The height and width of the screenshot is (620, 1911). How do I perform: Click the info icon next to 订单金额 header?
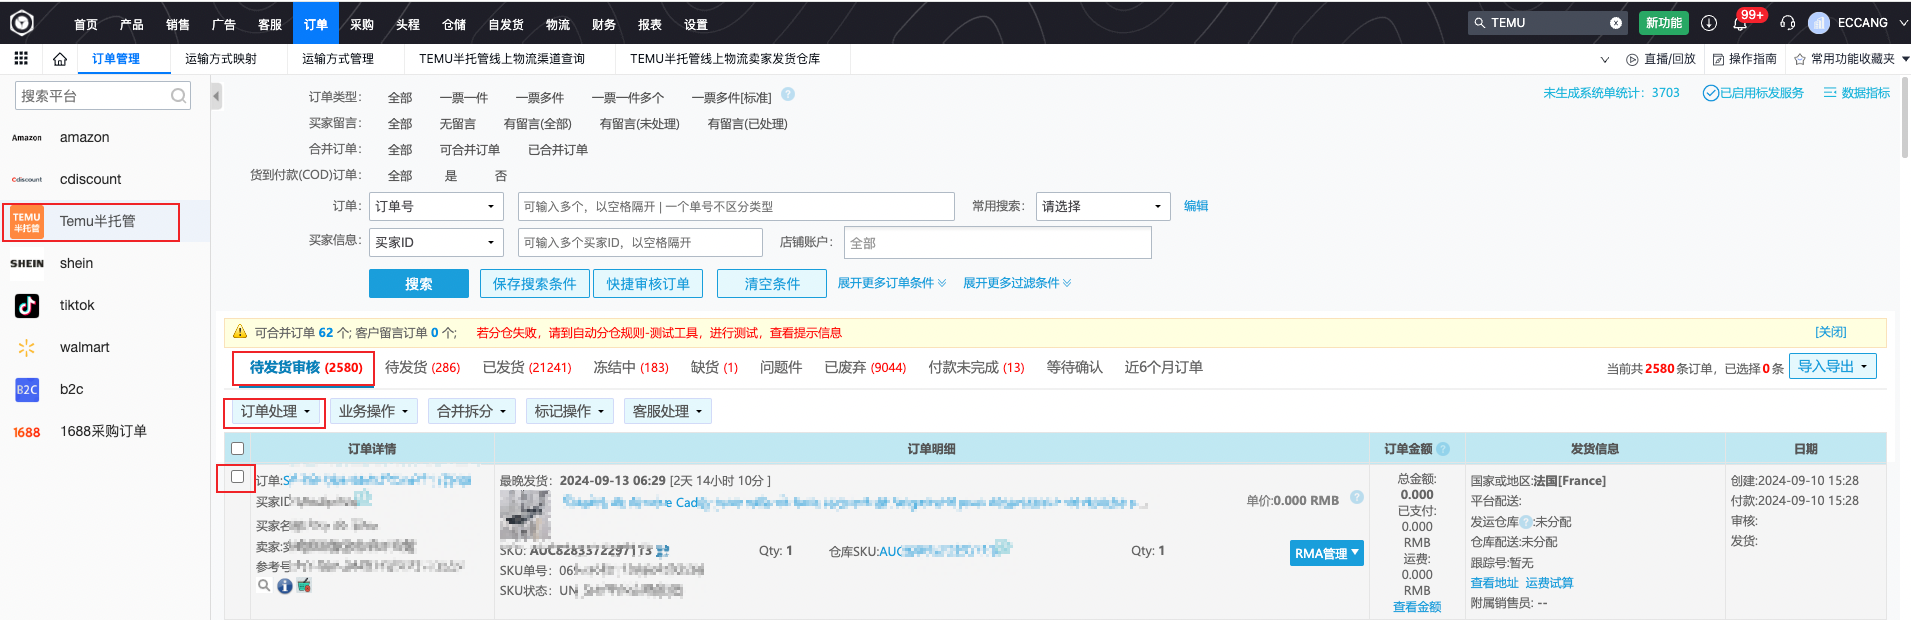pos(1443,449)
